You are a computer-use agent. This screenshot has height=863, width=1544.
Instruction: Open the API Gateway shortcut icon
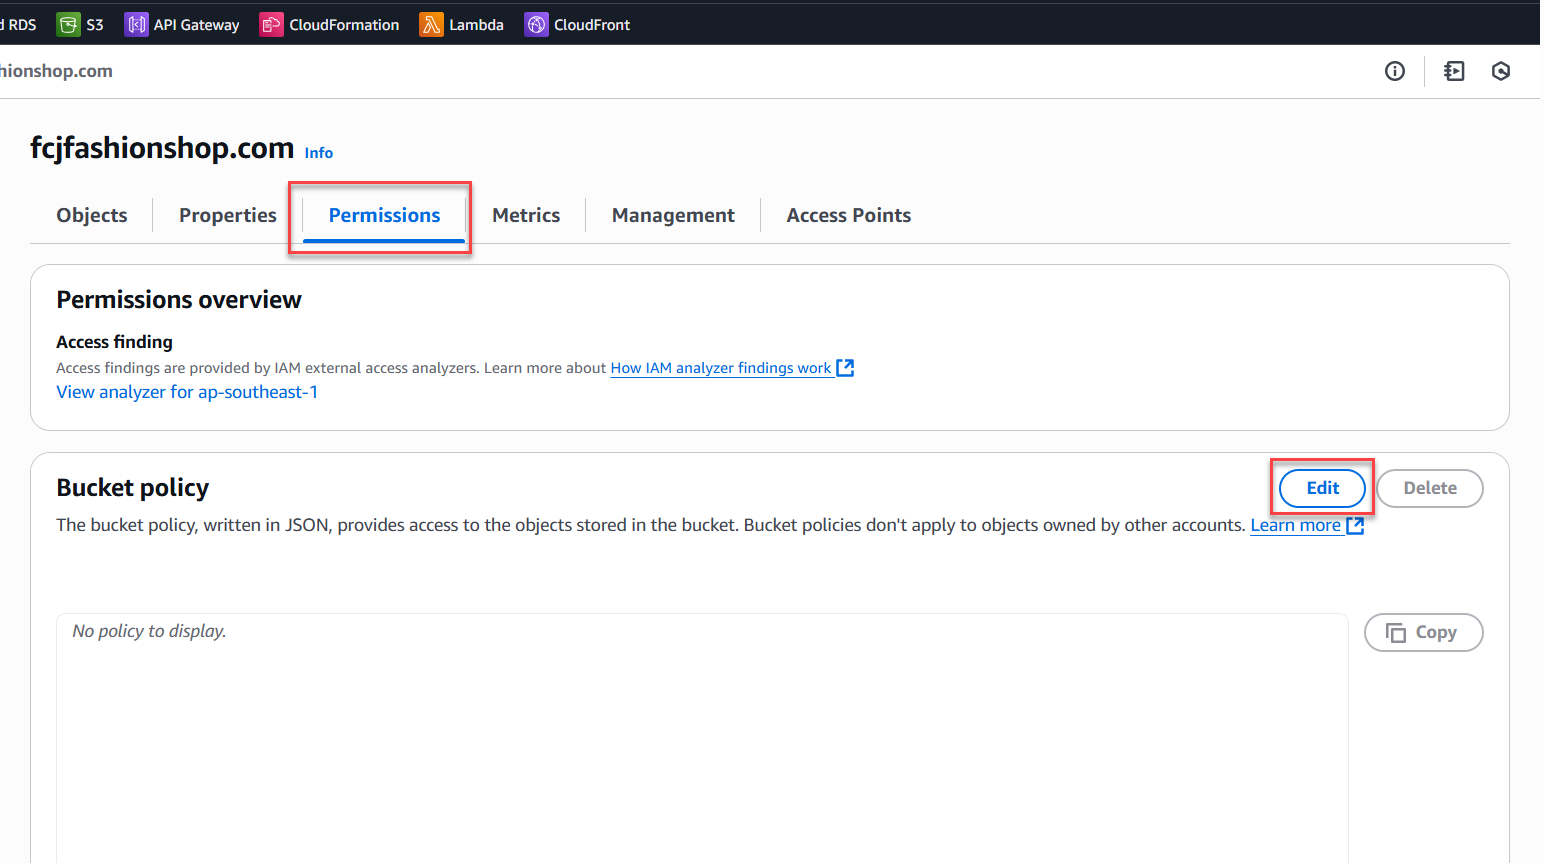click(136, 24)
